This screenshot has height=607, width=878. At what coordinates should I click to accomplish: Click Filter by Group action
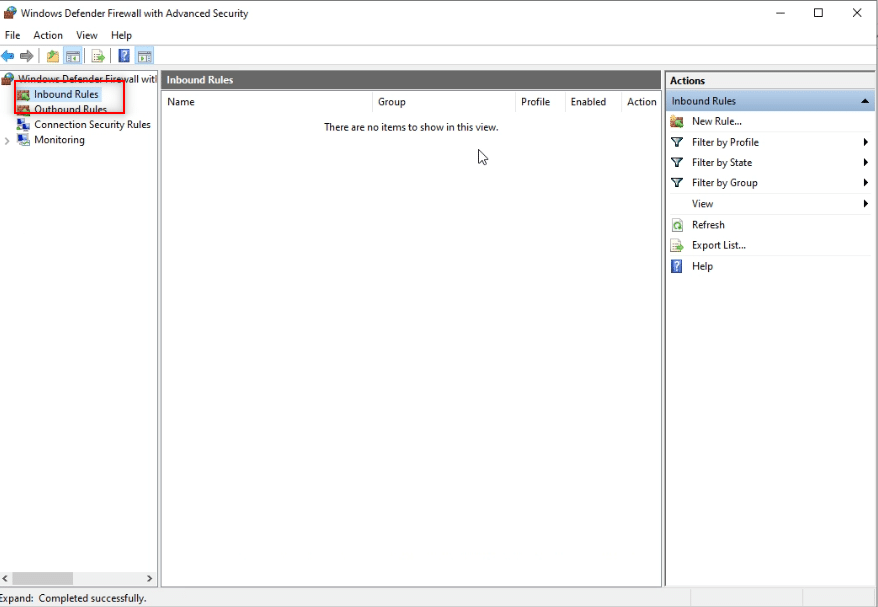725,183
